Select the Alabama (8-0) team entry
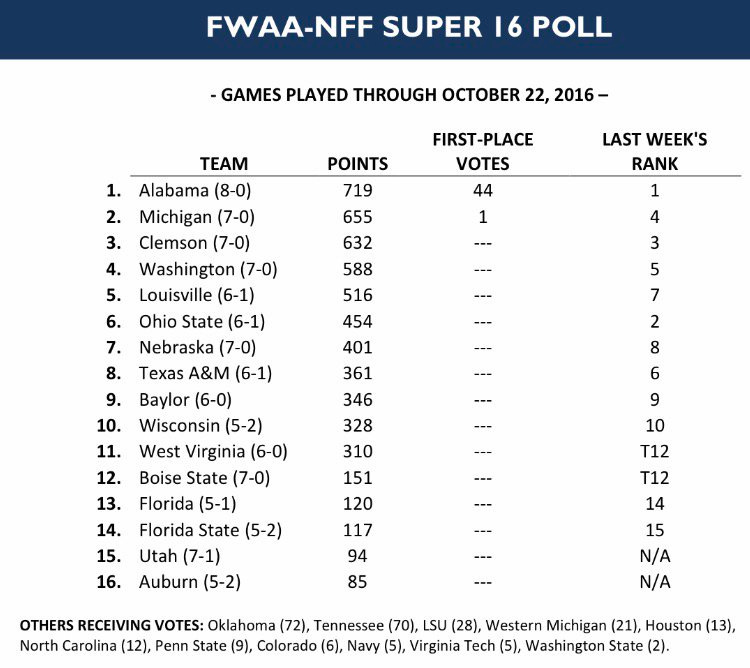The height and width of the screenshot is (668, 750). click(x=195, y=191)
